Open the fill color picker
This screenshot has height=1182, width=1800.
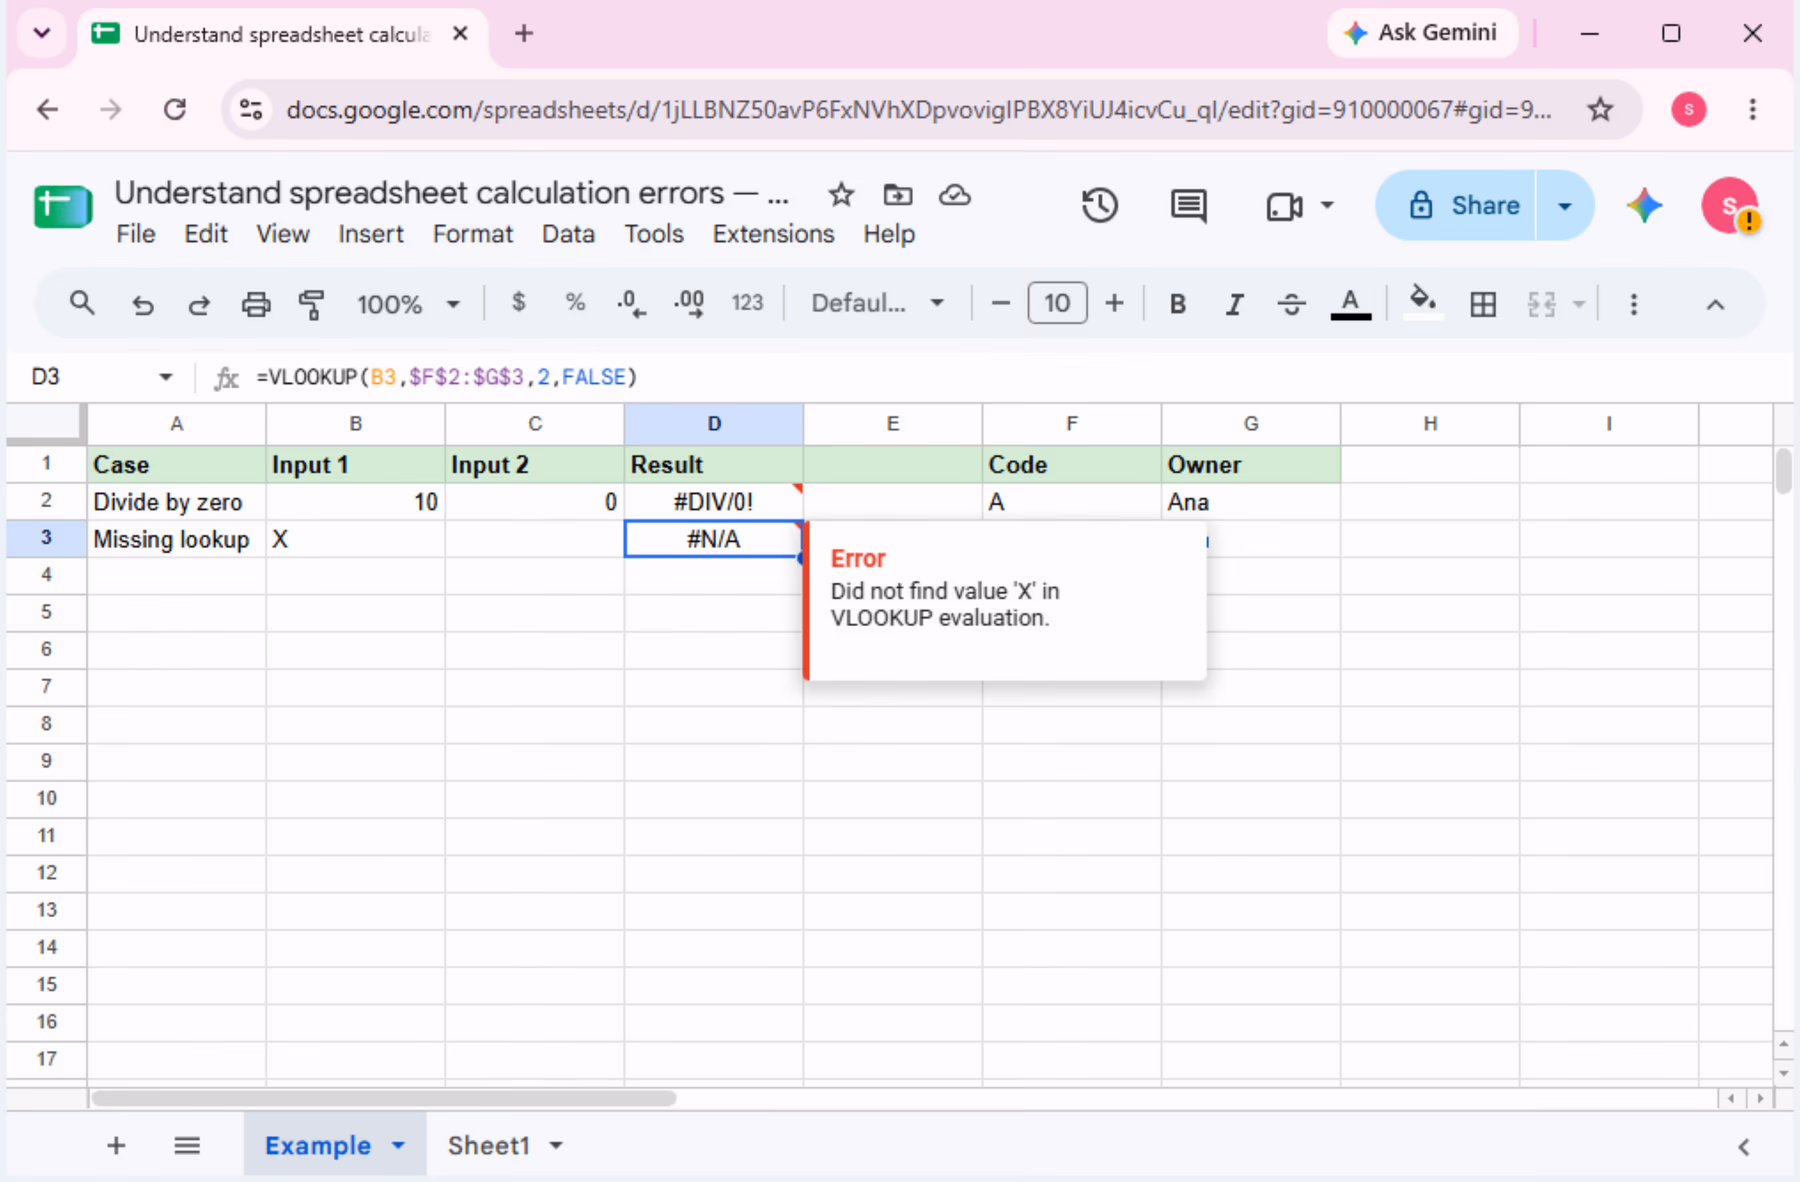(1423, 303)
